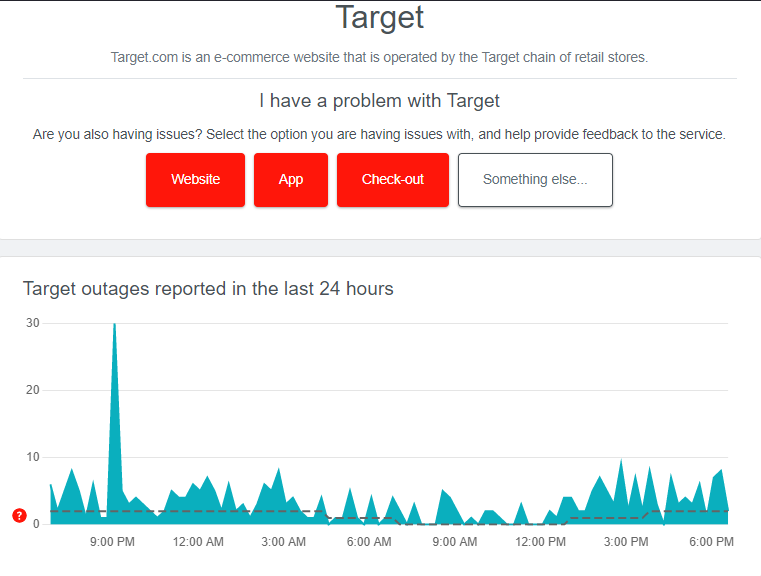Image resolution: width=761 pixels, height=576 pixels.
Task: Click the 6:00 PM axis label
Action: 711,542
